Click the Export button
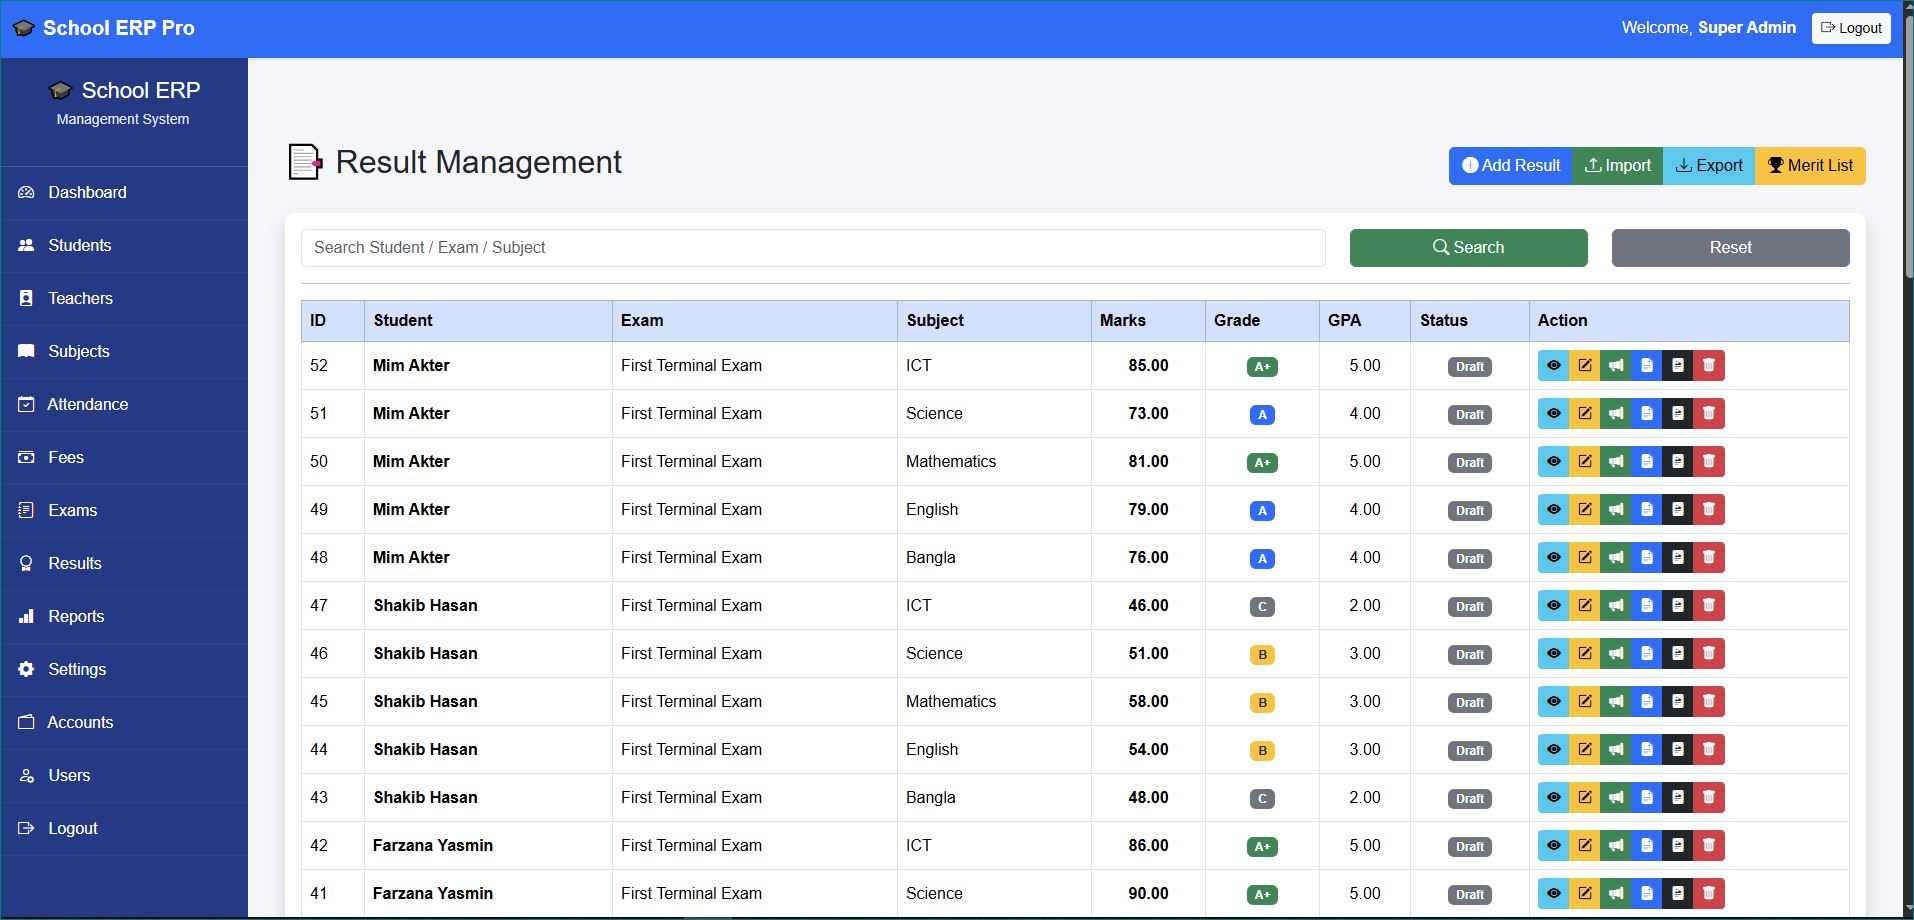The height and width of the screenshot is (920, 1914). [1709, 166]
